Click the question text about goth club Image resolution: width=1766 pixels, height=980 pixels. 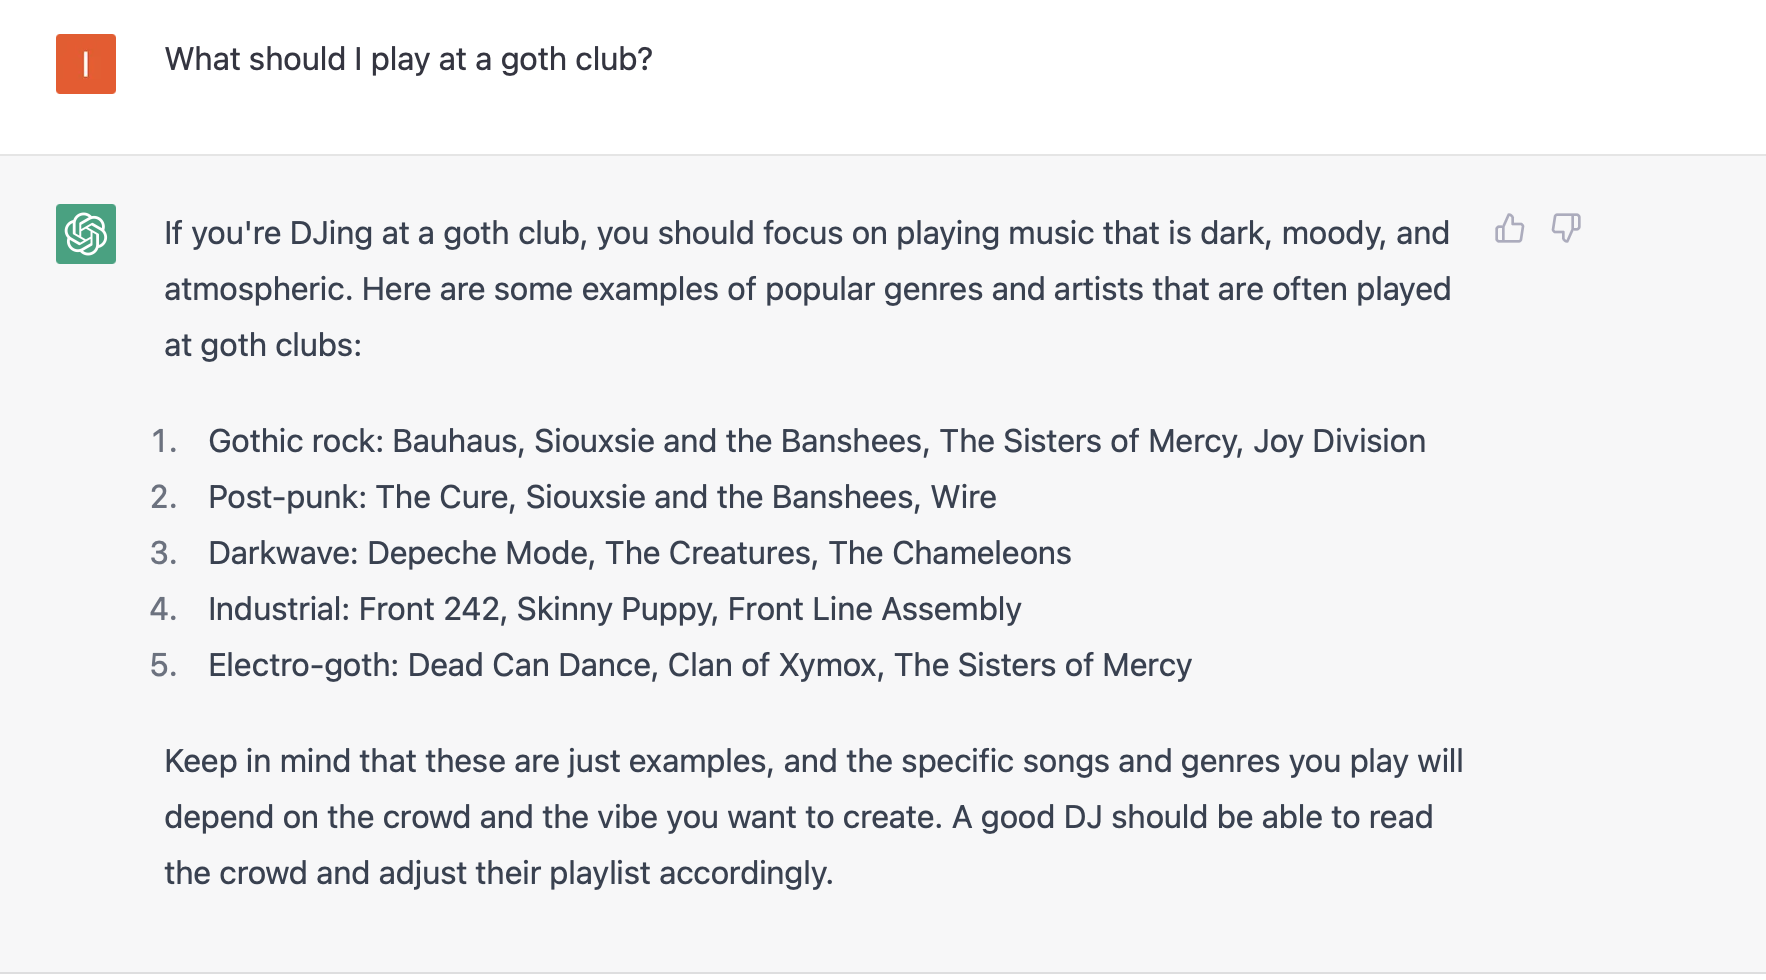(408, 60)
